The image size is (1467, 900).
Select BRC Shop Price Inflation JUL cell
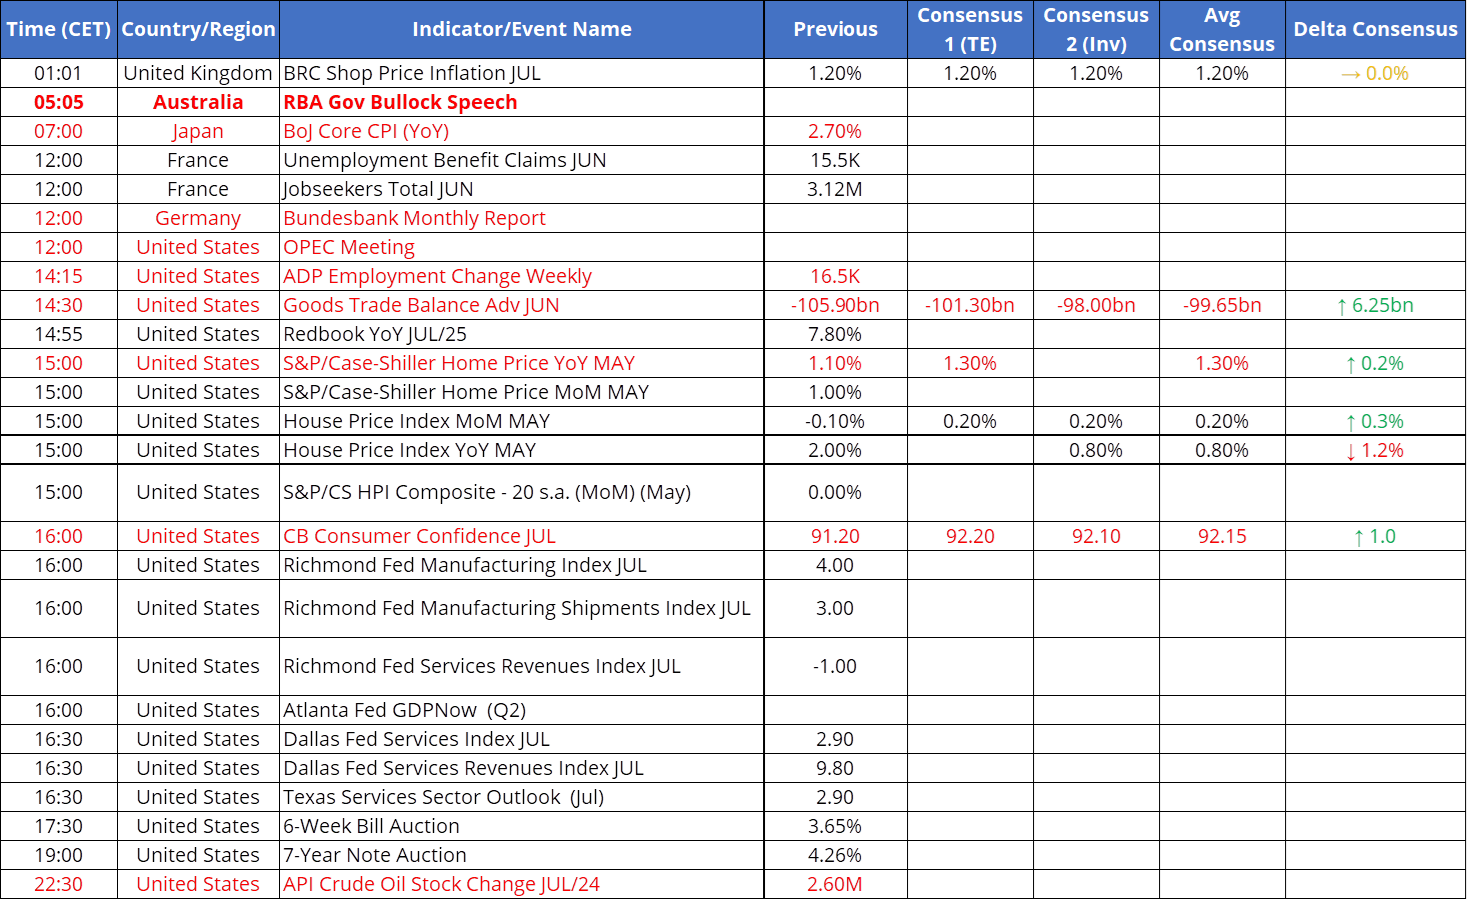[x=522, y=73]
